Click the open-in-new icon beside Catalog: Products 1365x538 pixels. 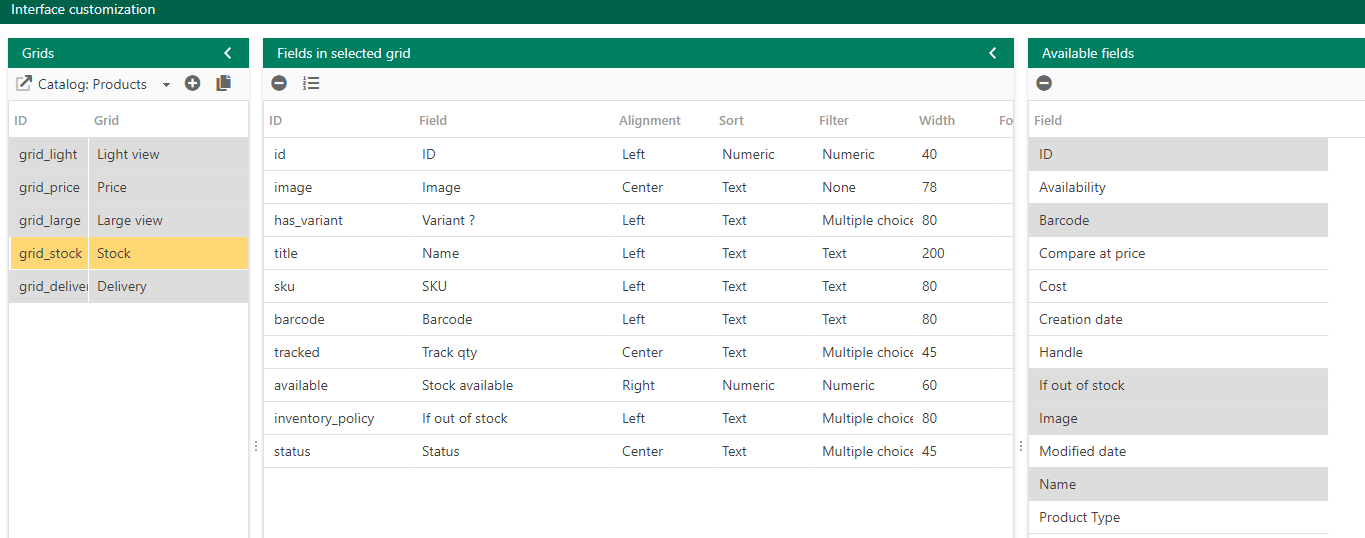coord(24,84)
